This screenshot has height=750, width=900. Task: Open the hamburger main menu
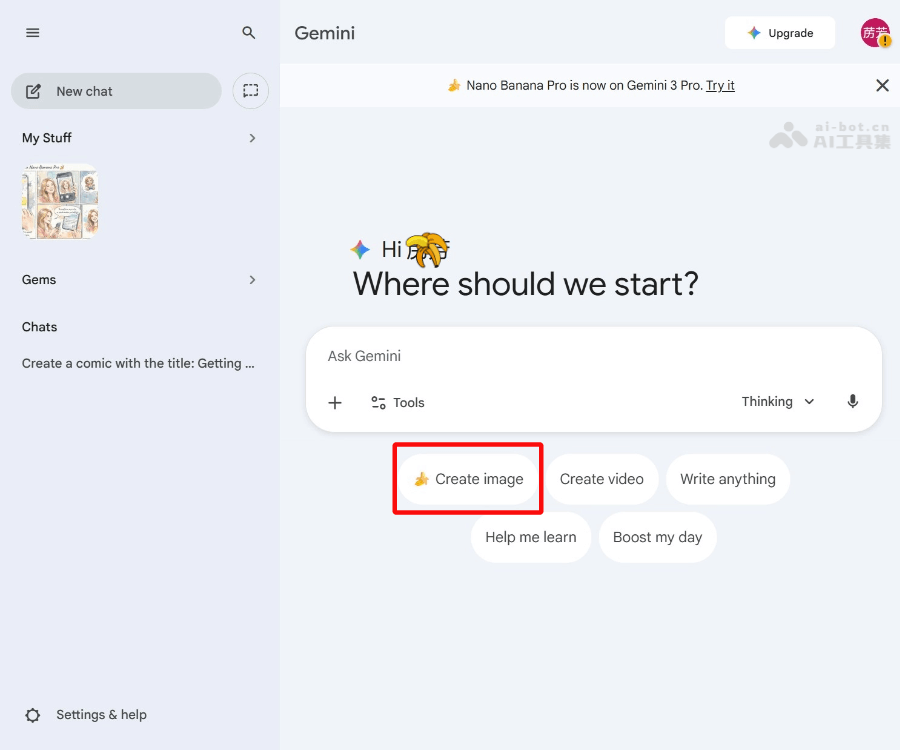click(33, 33)
